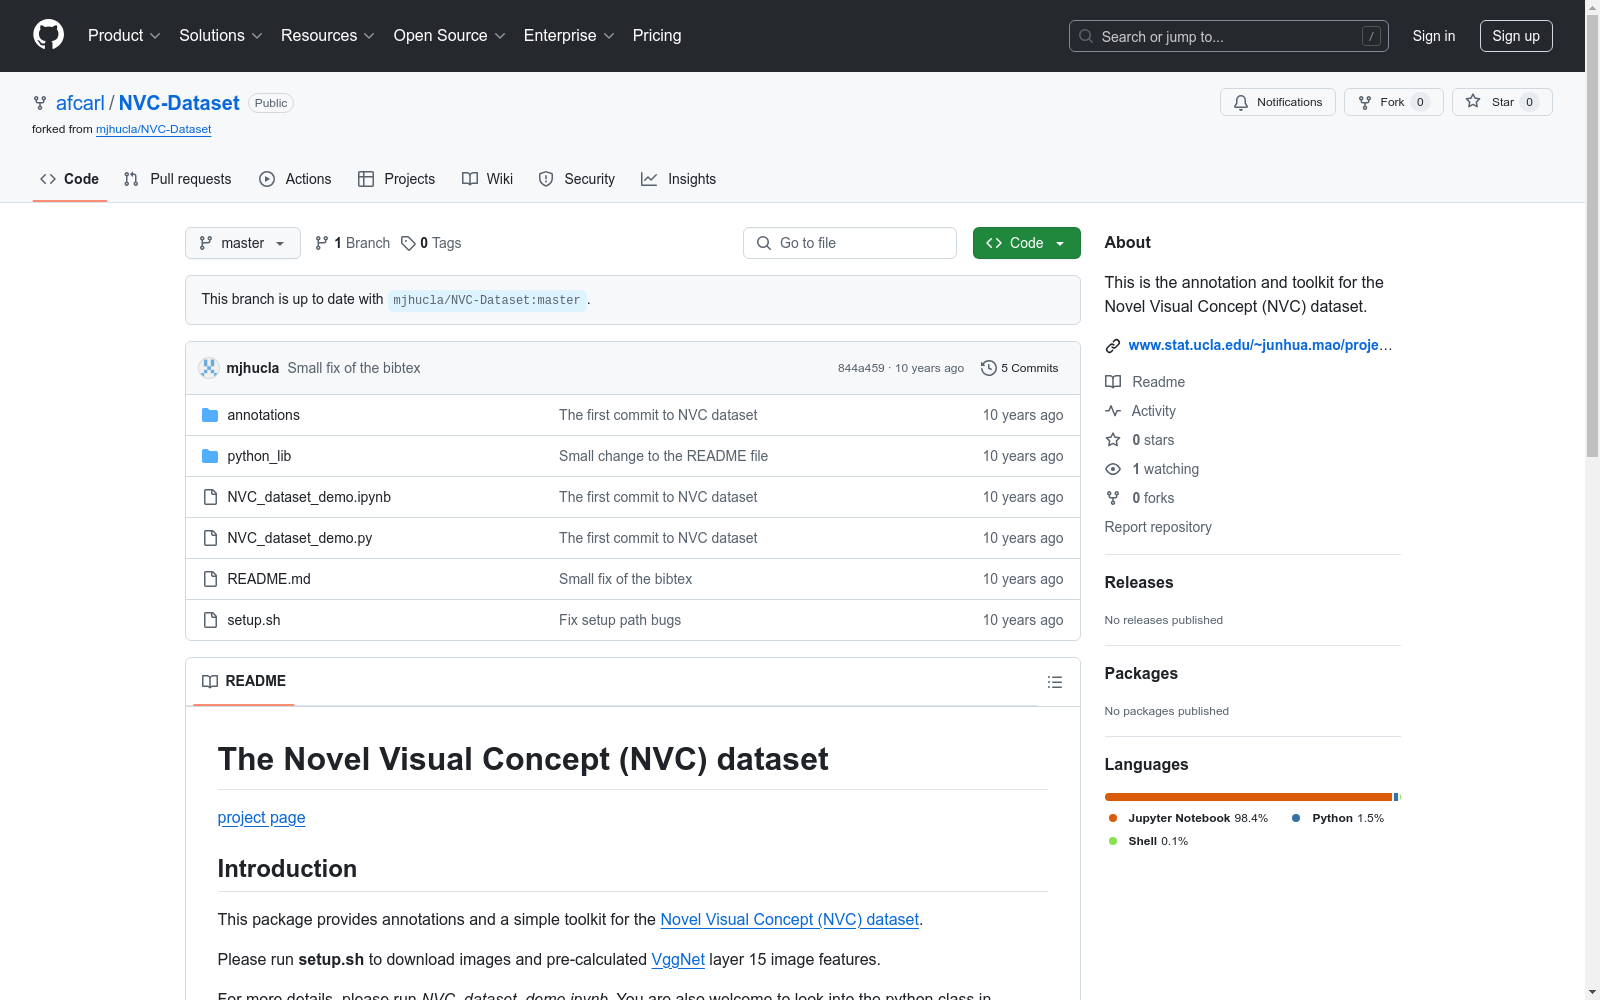This screenshot has width=1600, height=1000.
Task: Click the Notifications button
Action: (x=1278, y=102)
